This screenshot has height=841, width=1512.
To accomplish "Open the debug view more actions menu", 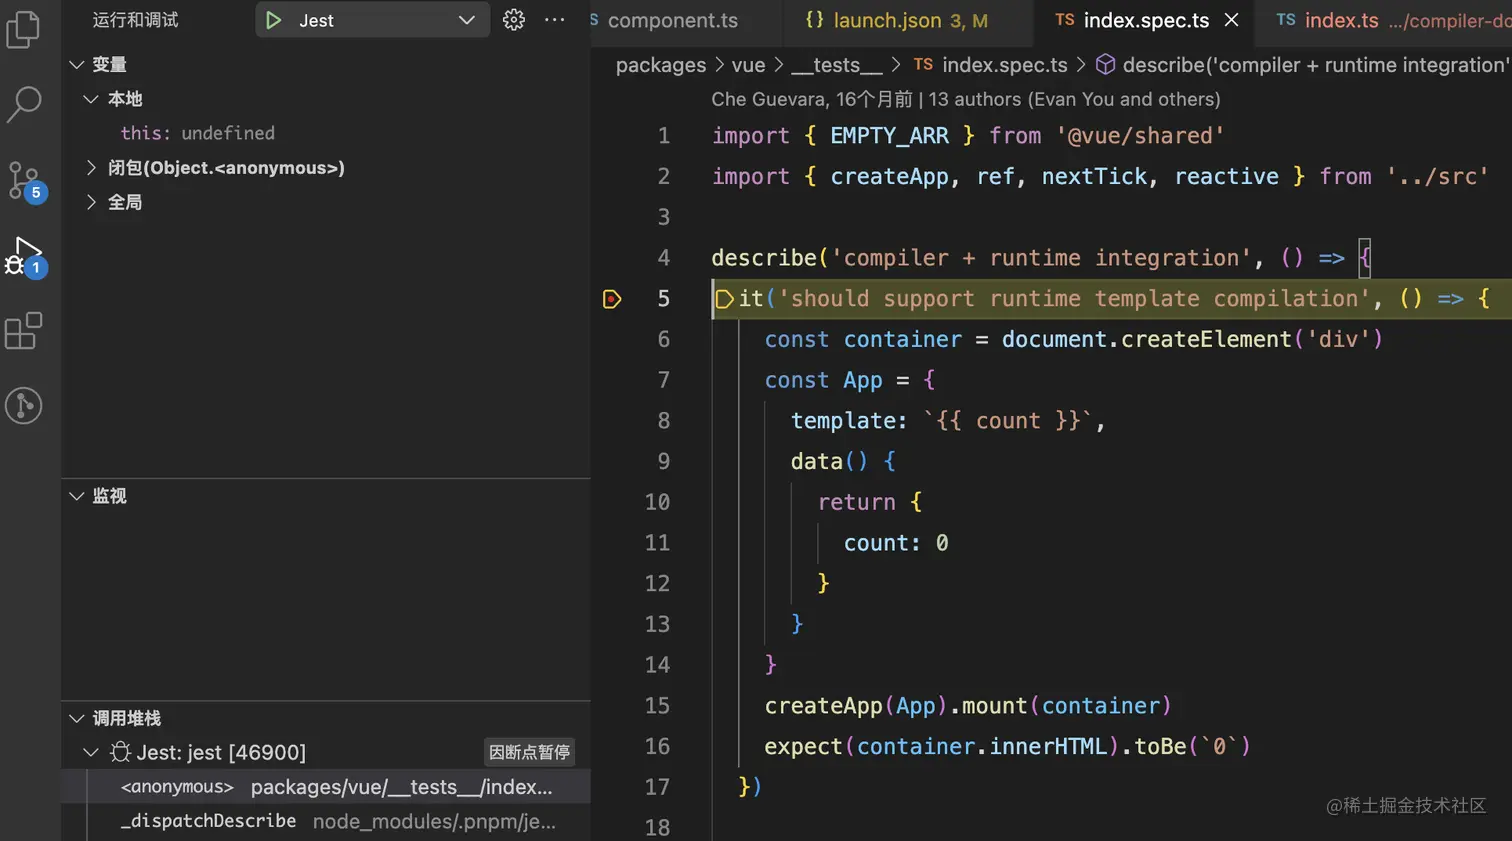I will (554, 20).
